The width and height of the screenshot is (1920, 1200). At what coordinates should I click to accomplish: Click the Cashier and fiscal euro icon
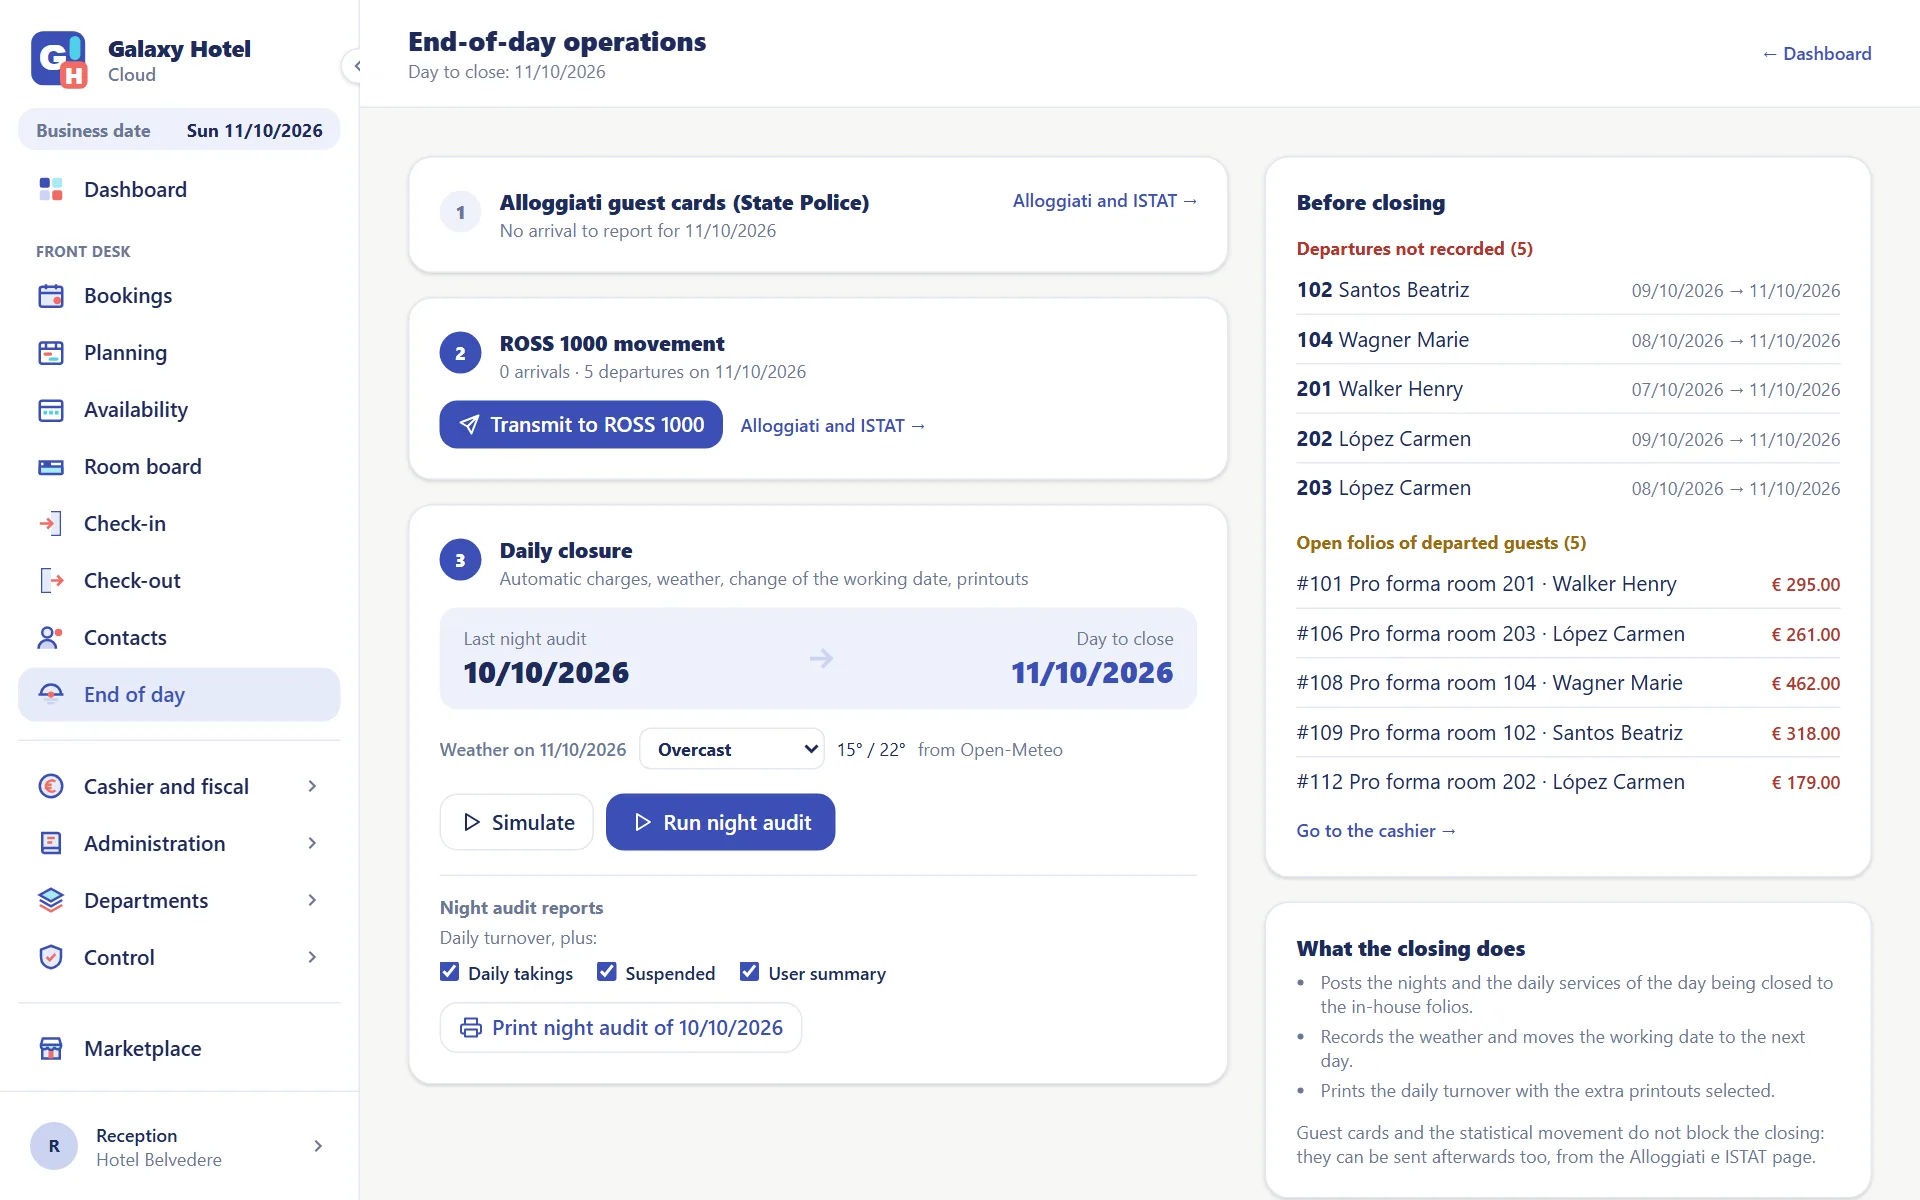tap(51, 786)
